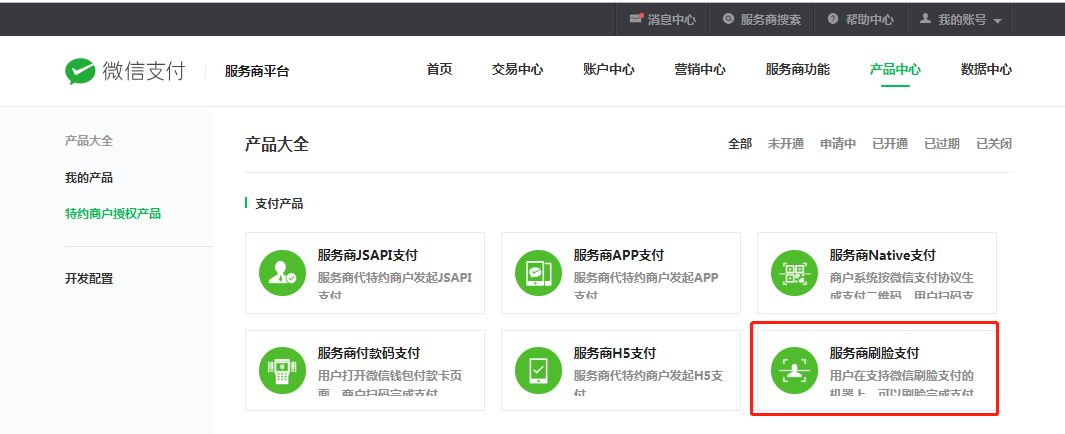
Task: Click the message center envelope icon
Action: 636,19
